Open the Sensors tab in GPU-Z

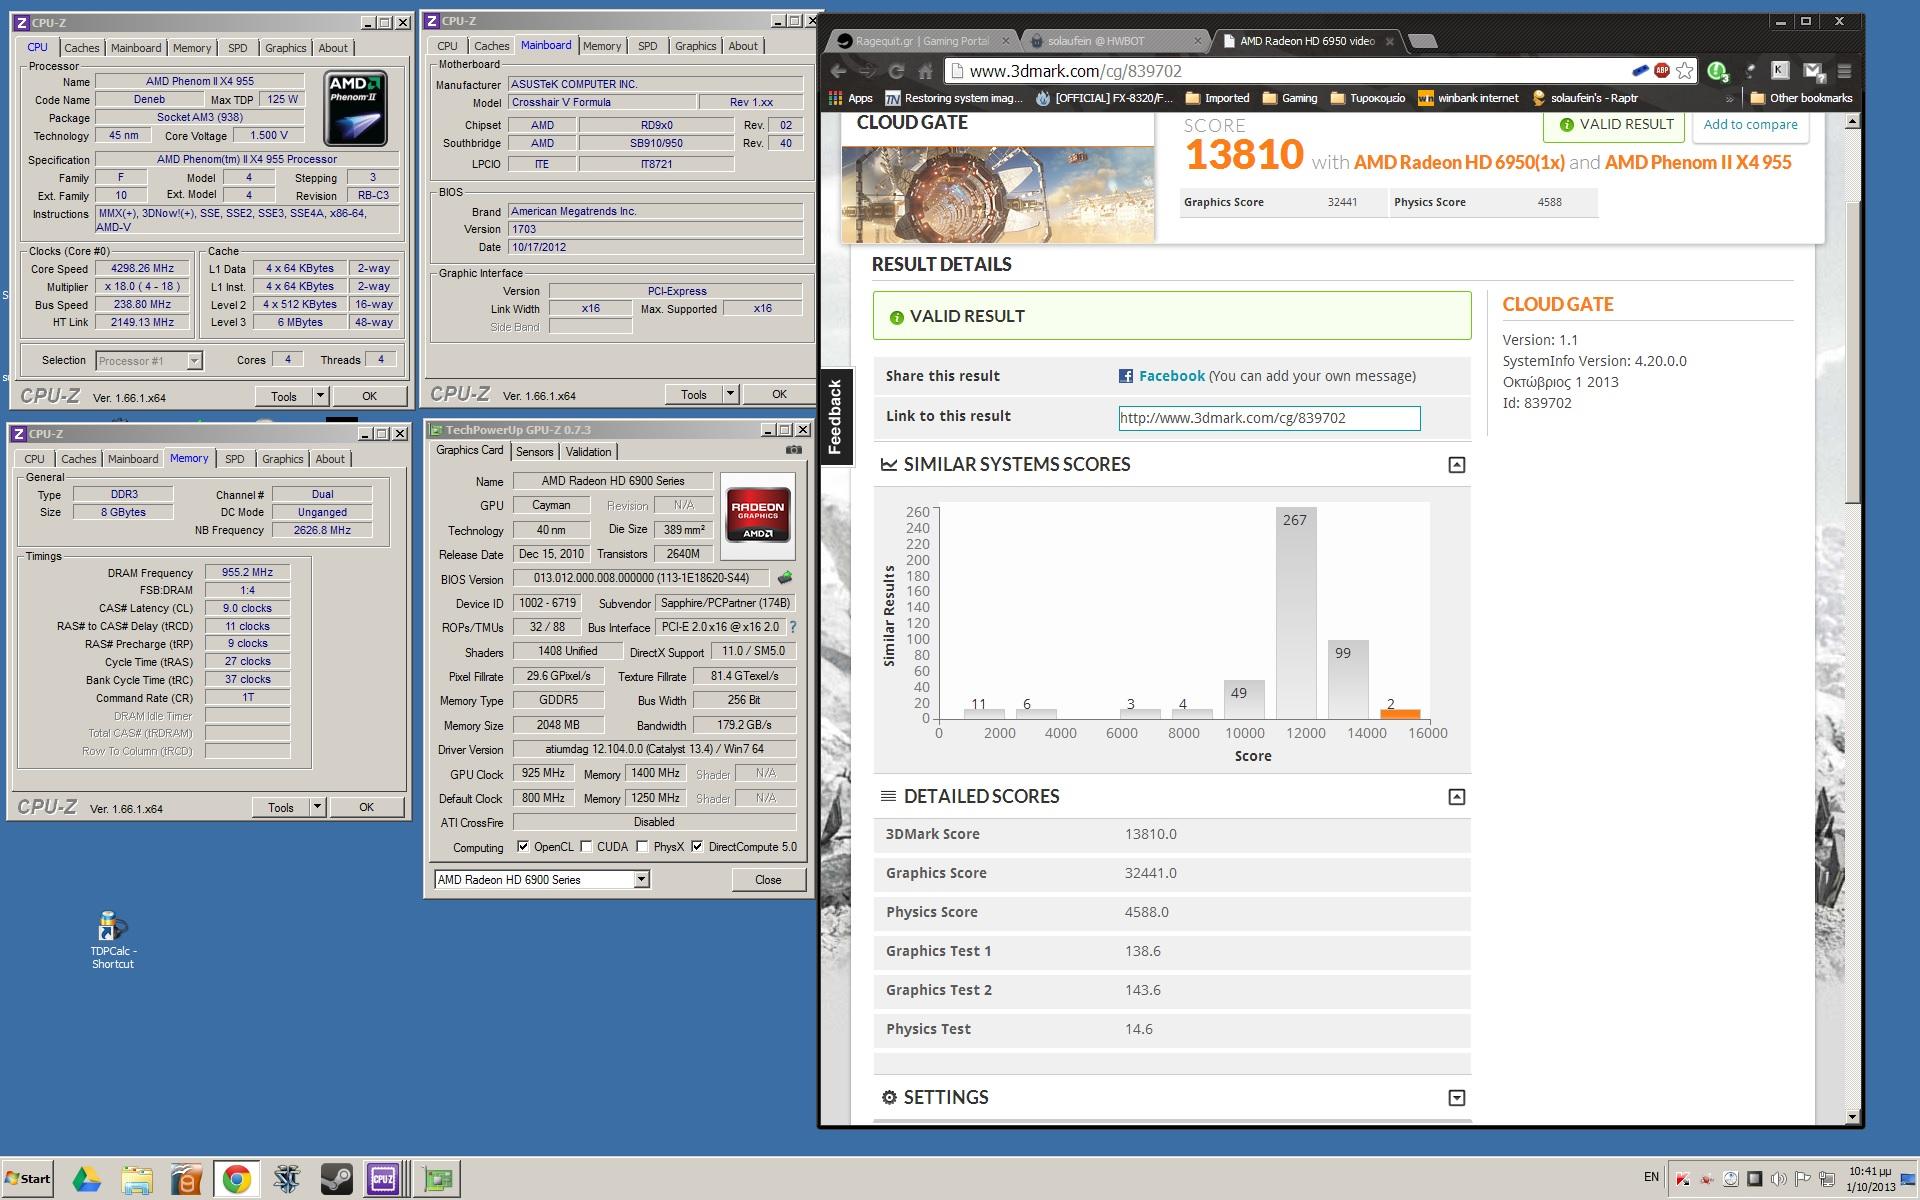click(535, 452)
